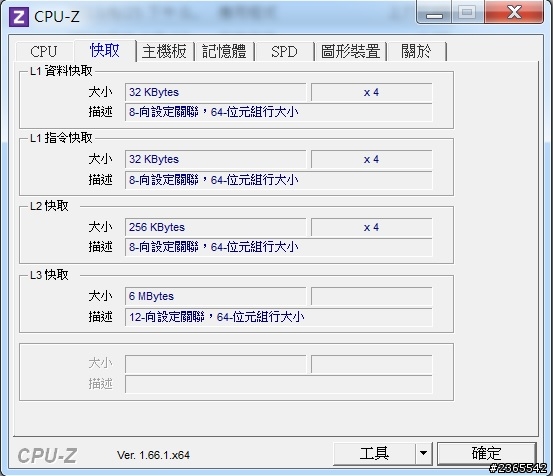Image resolution: width=553 pixels, height=476 pixels.
Task: Click the empty L3 快取 count field
Action: (371, 296)
